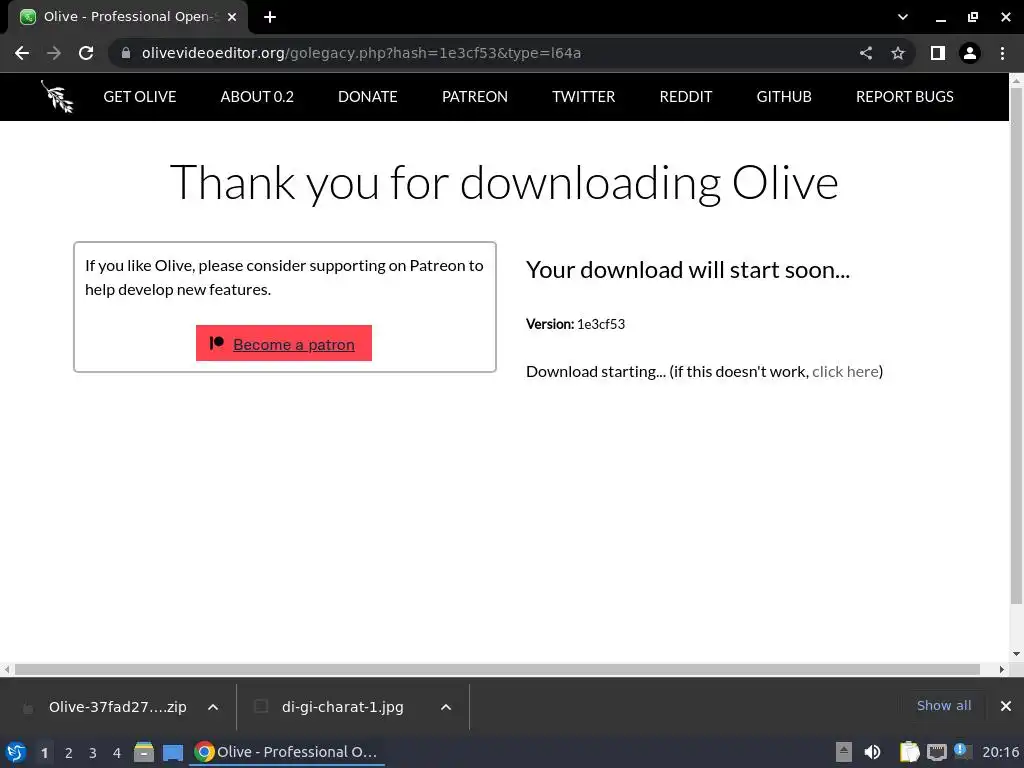Click the Version 1e3cf53 text
This screenshot has height=768, width=1024.
coord(575,324)
